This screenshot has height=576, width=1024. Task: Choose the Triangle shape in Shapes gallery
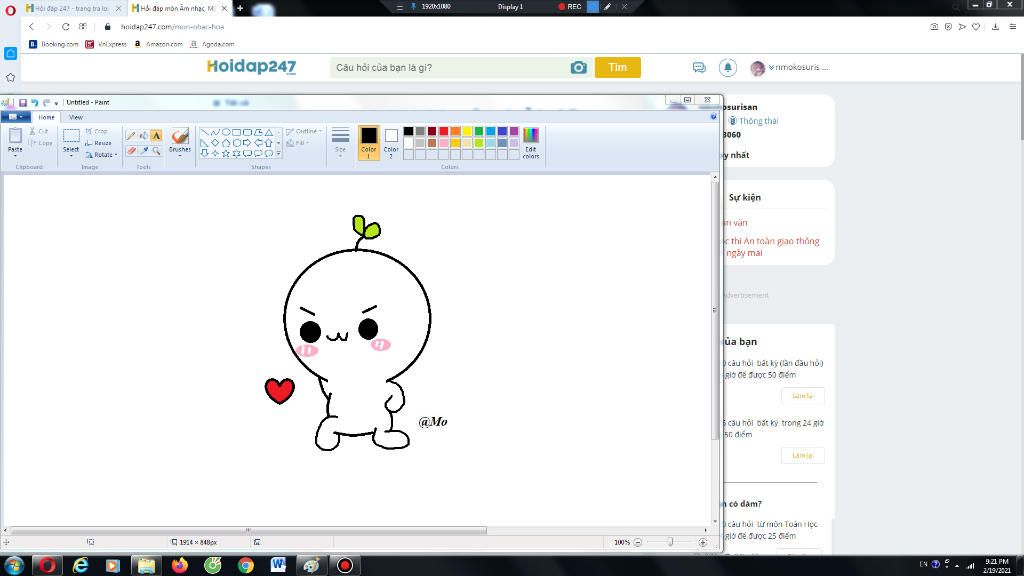pyautogui.click(x=268, y=132)
